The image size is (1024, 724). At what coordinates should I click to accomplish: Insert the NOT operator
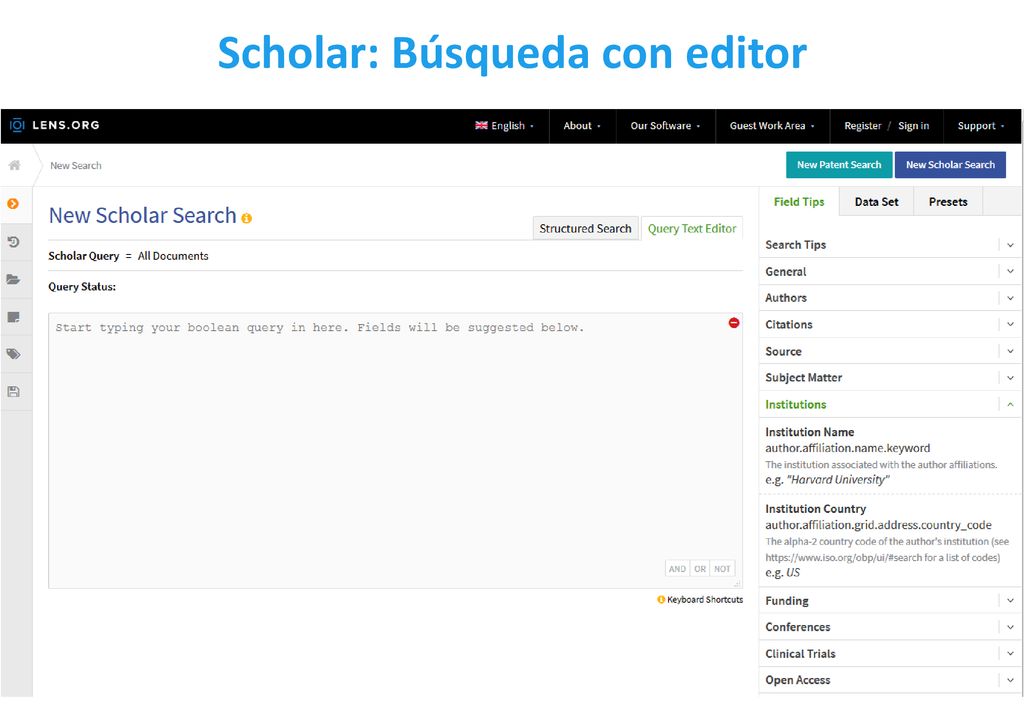pos(722,569)
